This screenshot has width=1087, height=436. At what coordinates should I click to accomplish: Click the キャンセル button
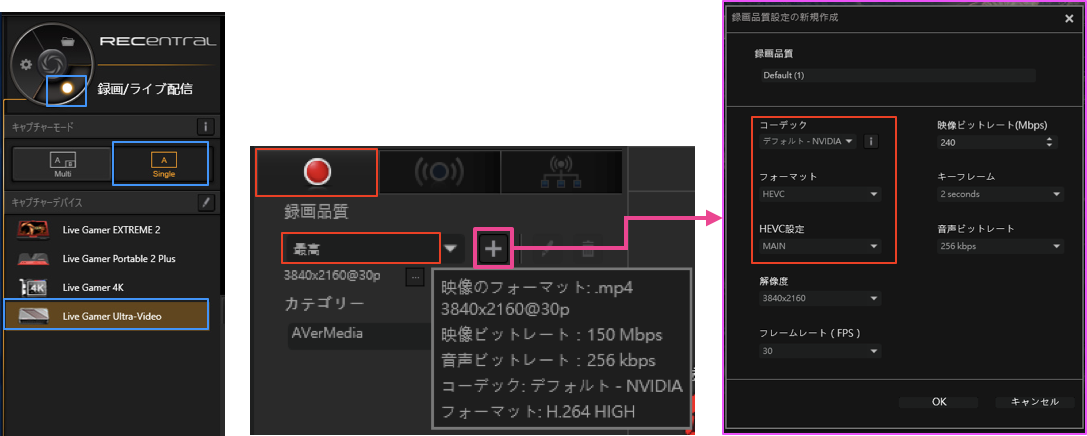click(1035, 402)
